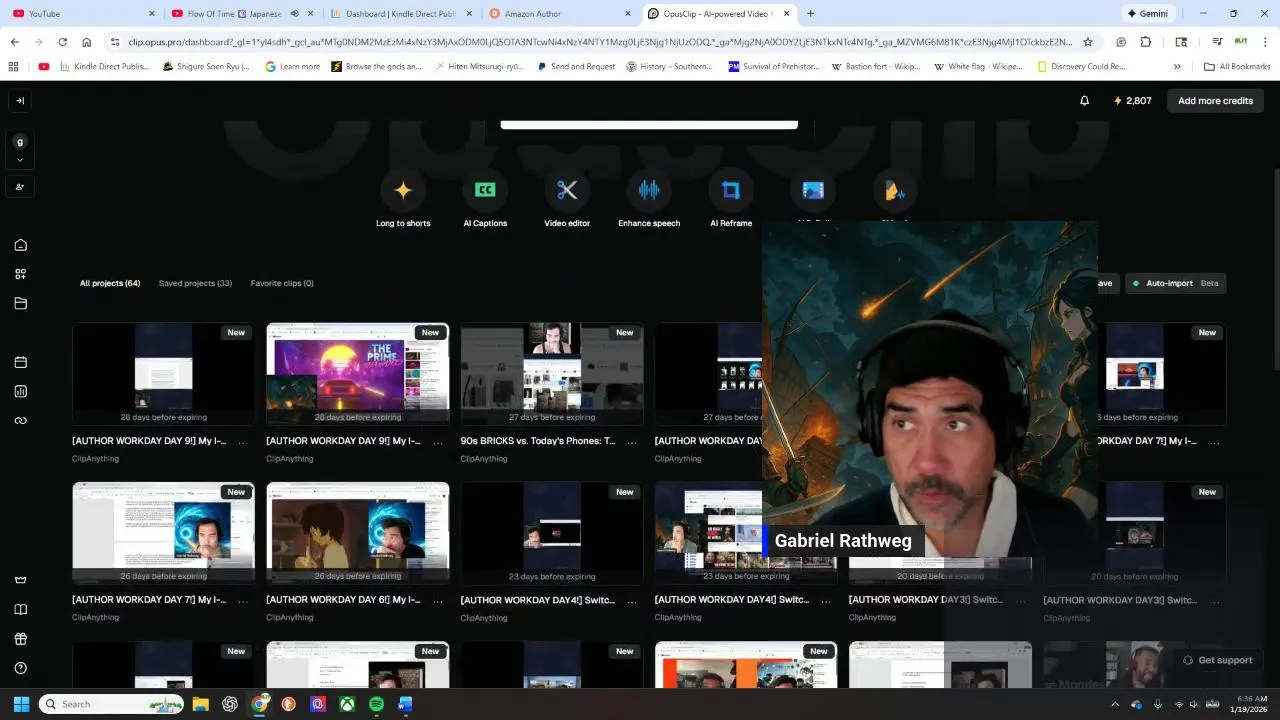The height and width of the screenshot is (720, 1280).
Task: Expand the workspace account chevron under the g avatar
Action: pyautogui.click(x=20, y=160)
